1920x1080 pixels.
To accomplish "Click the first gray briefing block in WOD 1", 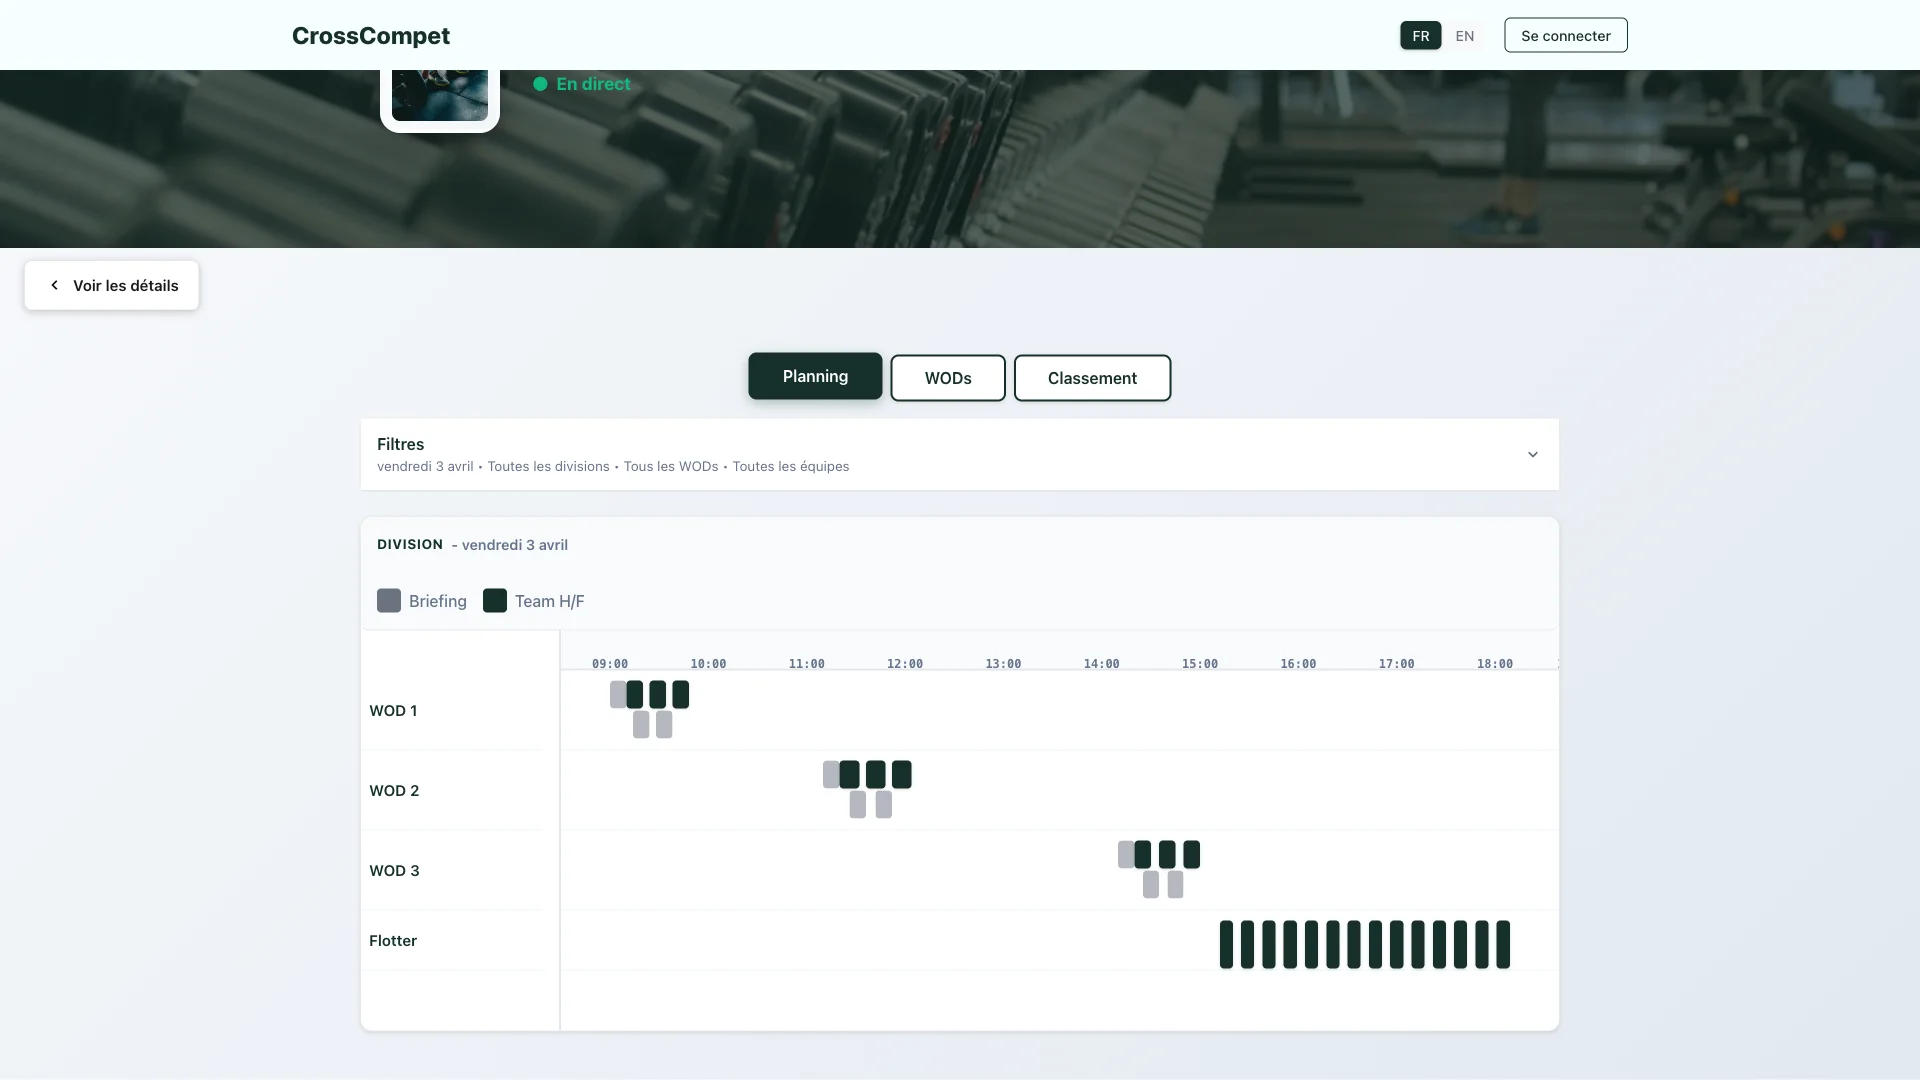I will point(618,694).
